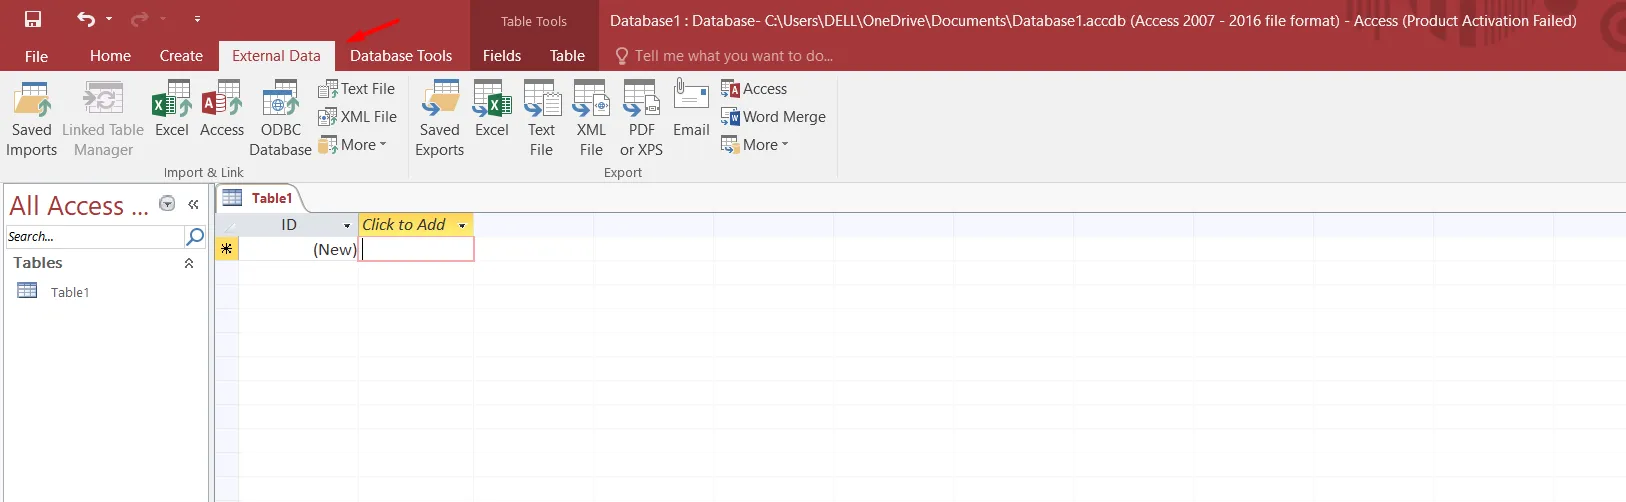Collapse the Tables group in navigation pane
The width and height of the screenshot is (1626, 502).
[x=189, y=263]
